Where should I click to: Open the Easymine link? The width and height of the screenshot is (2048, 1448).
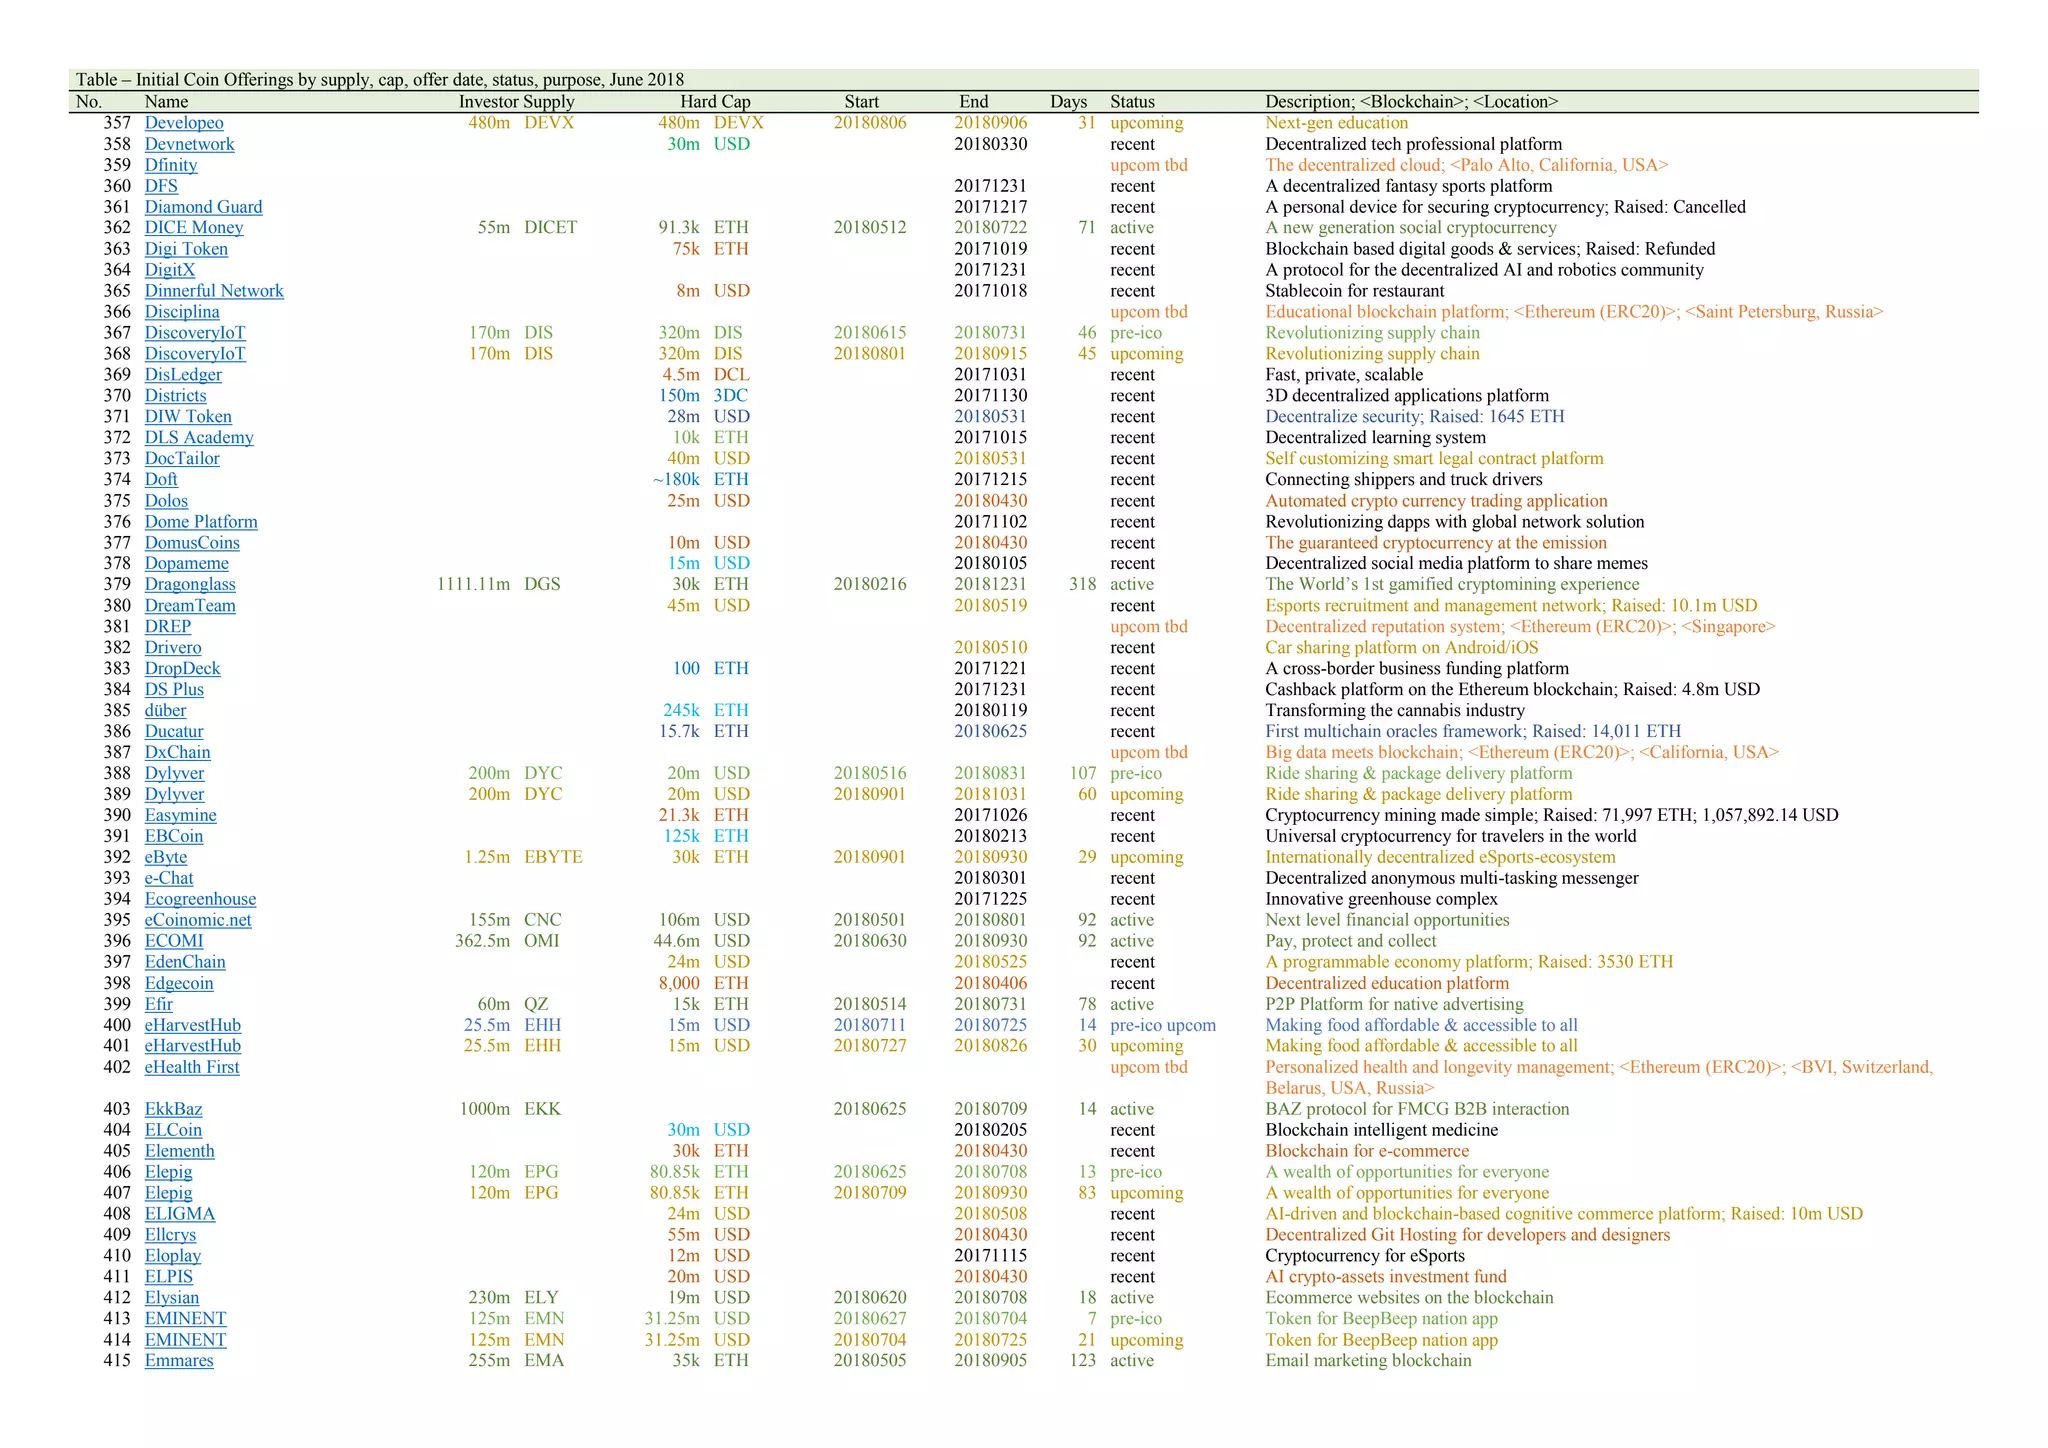(x=180, y=816)
